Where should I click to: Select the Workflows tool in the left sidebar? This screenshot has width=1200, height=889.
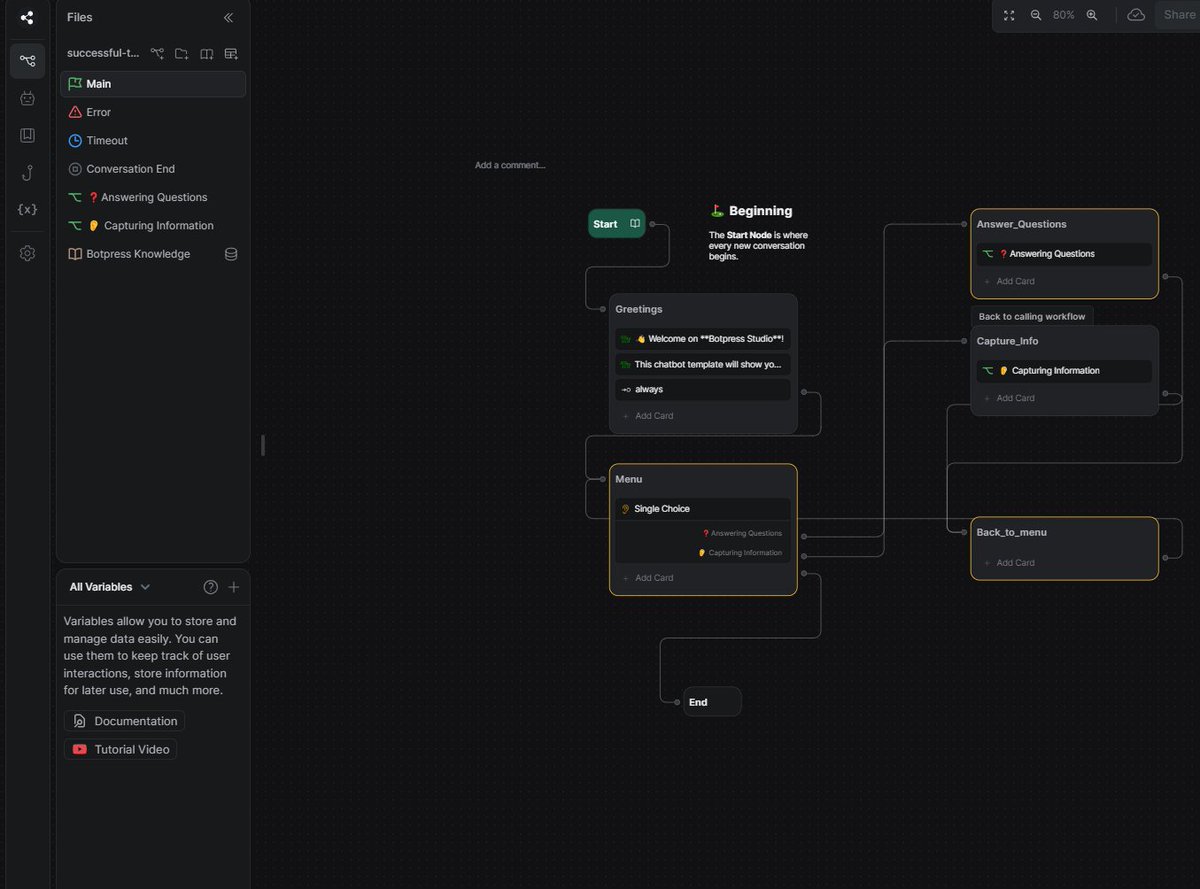[27, 61]
